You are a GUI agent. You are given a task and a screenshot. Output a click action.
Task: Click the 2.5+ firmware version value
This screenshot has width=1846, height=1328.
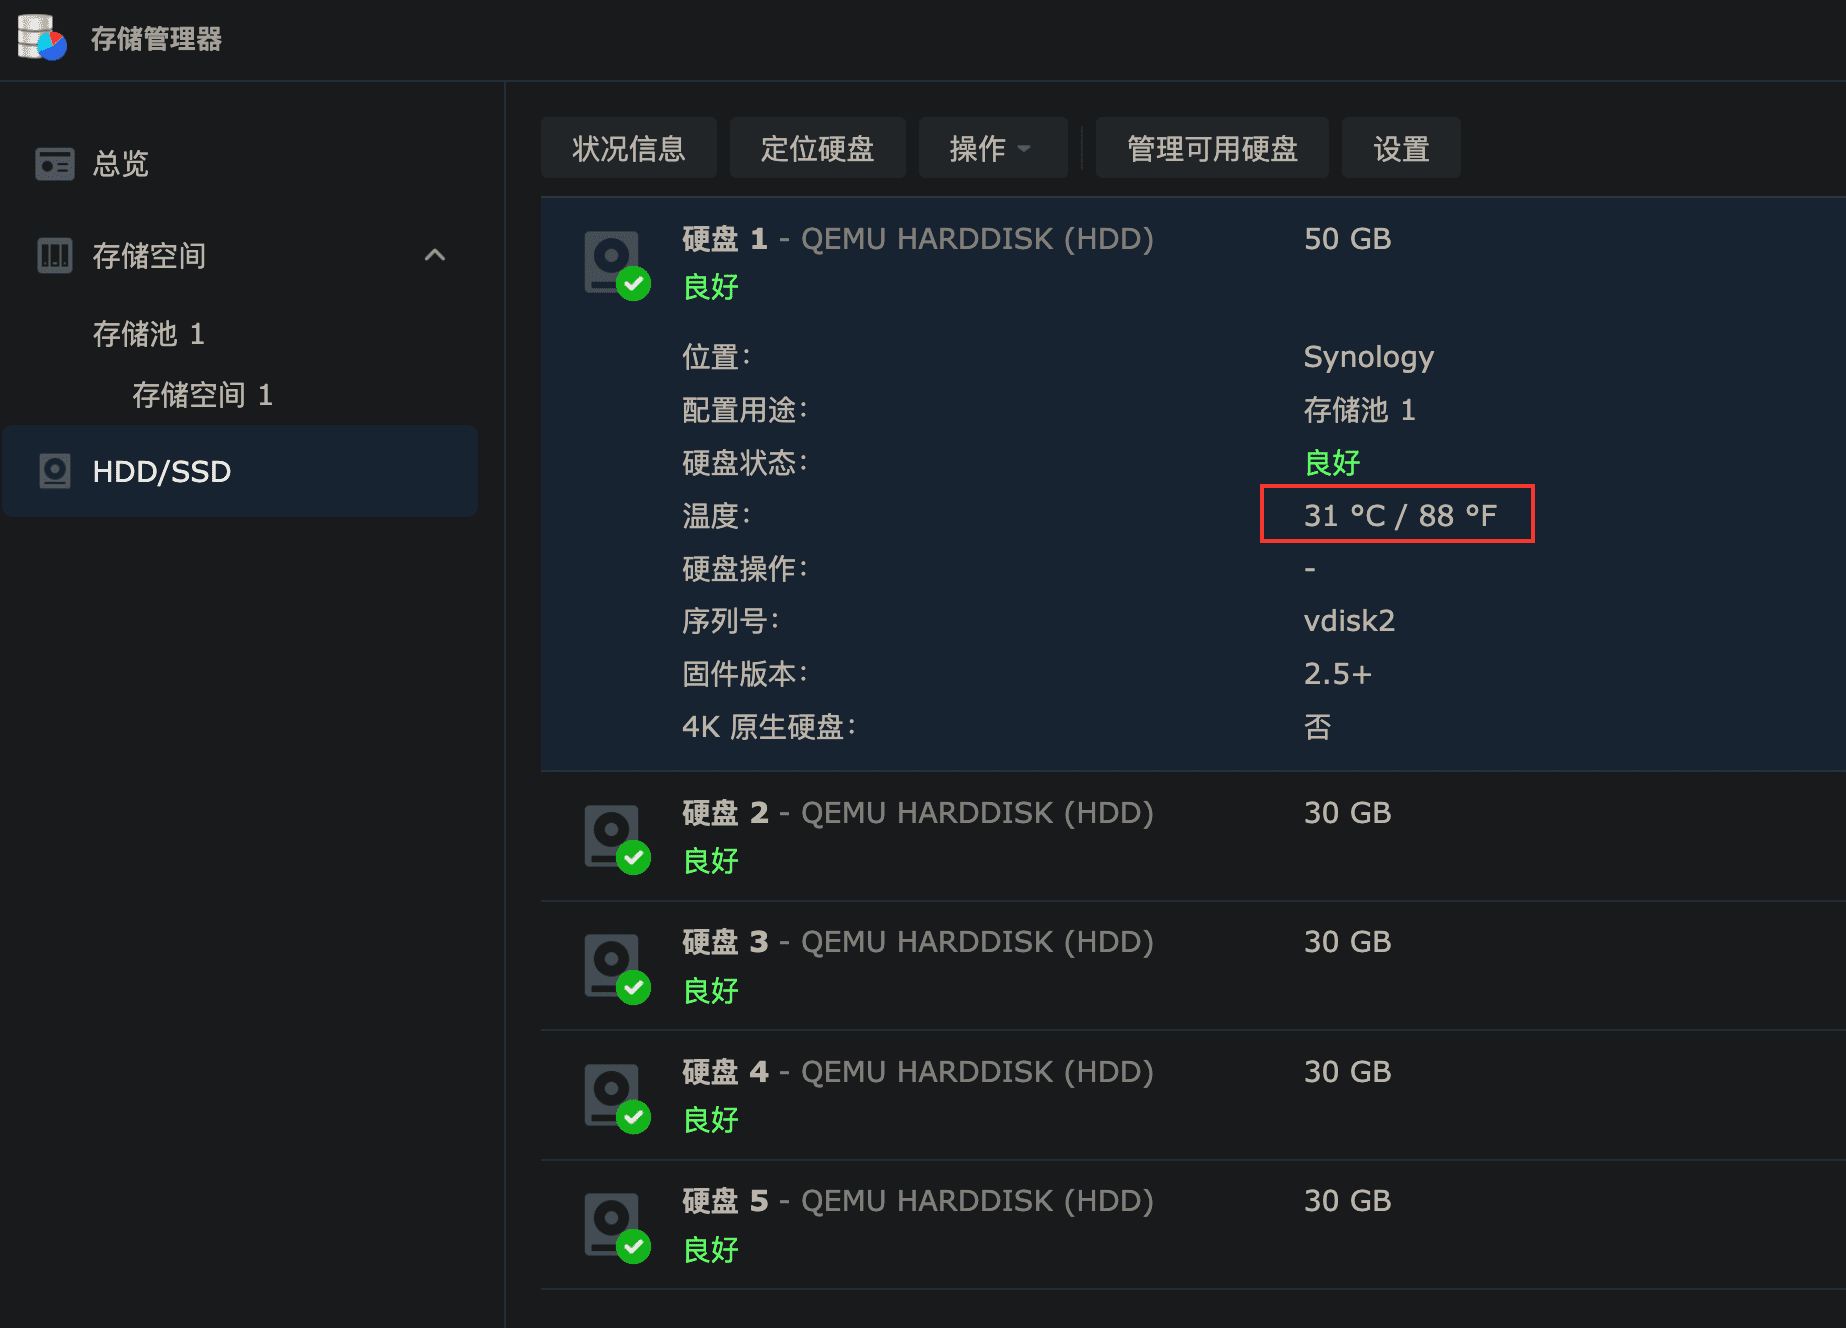(1337, 674)
